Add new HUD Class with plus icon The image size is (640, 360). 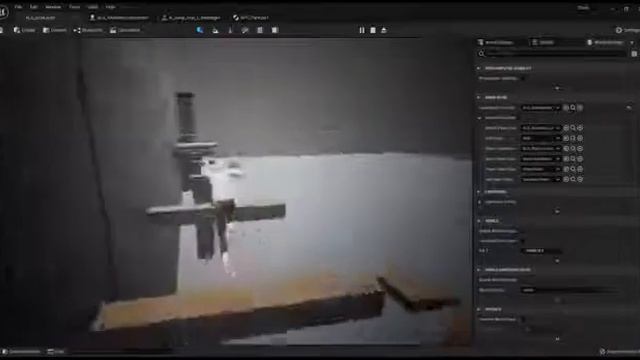580,138
